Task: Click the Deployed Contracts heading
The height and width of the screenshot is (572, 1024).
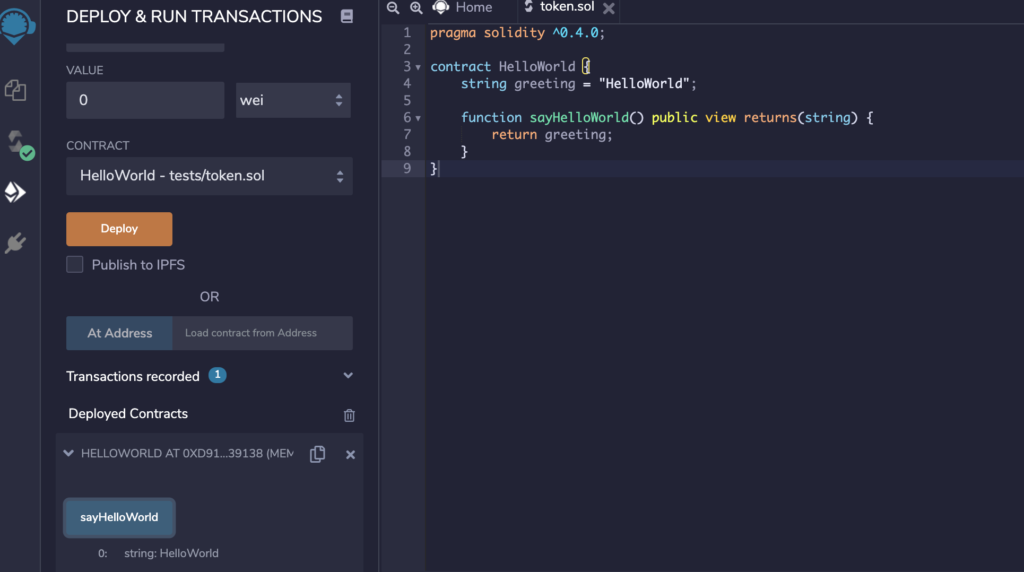Action: tap(128, 413)
